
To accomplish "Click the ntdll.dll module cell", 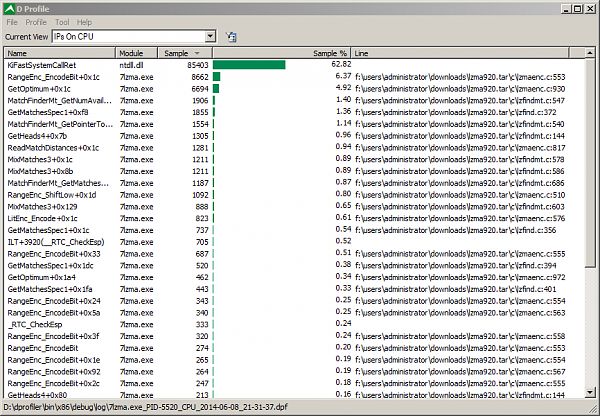I will pos(131,65).
